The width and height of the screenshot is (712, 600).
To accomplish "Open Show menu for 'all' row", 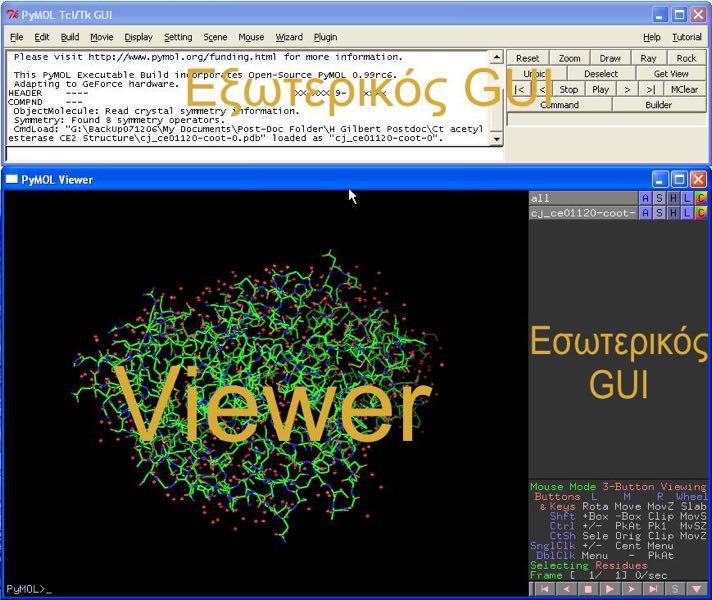I will click(659, 198).
